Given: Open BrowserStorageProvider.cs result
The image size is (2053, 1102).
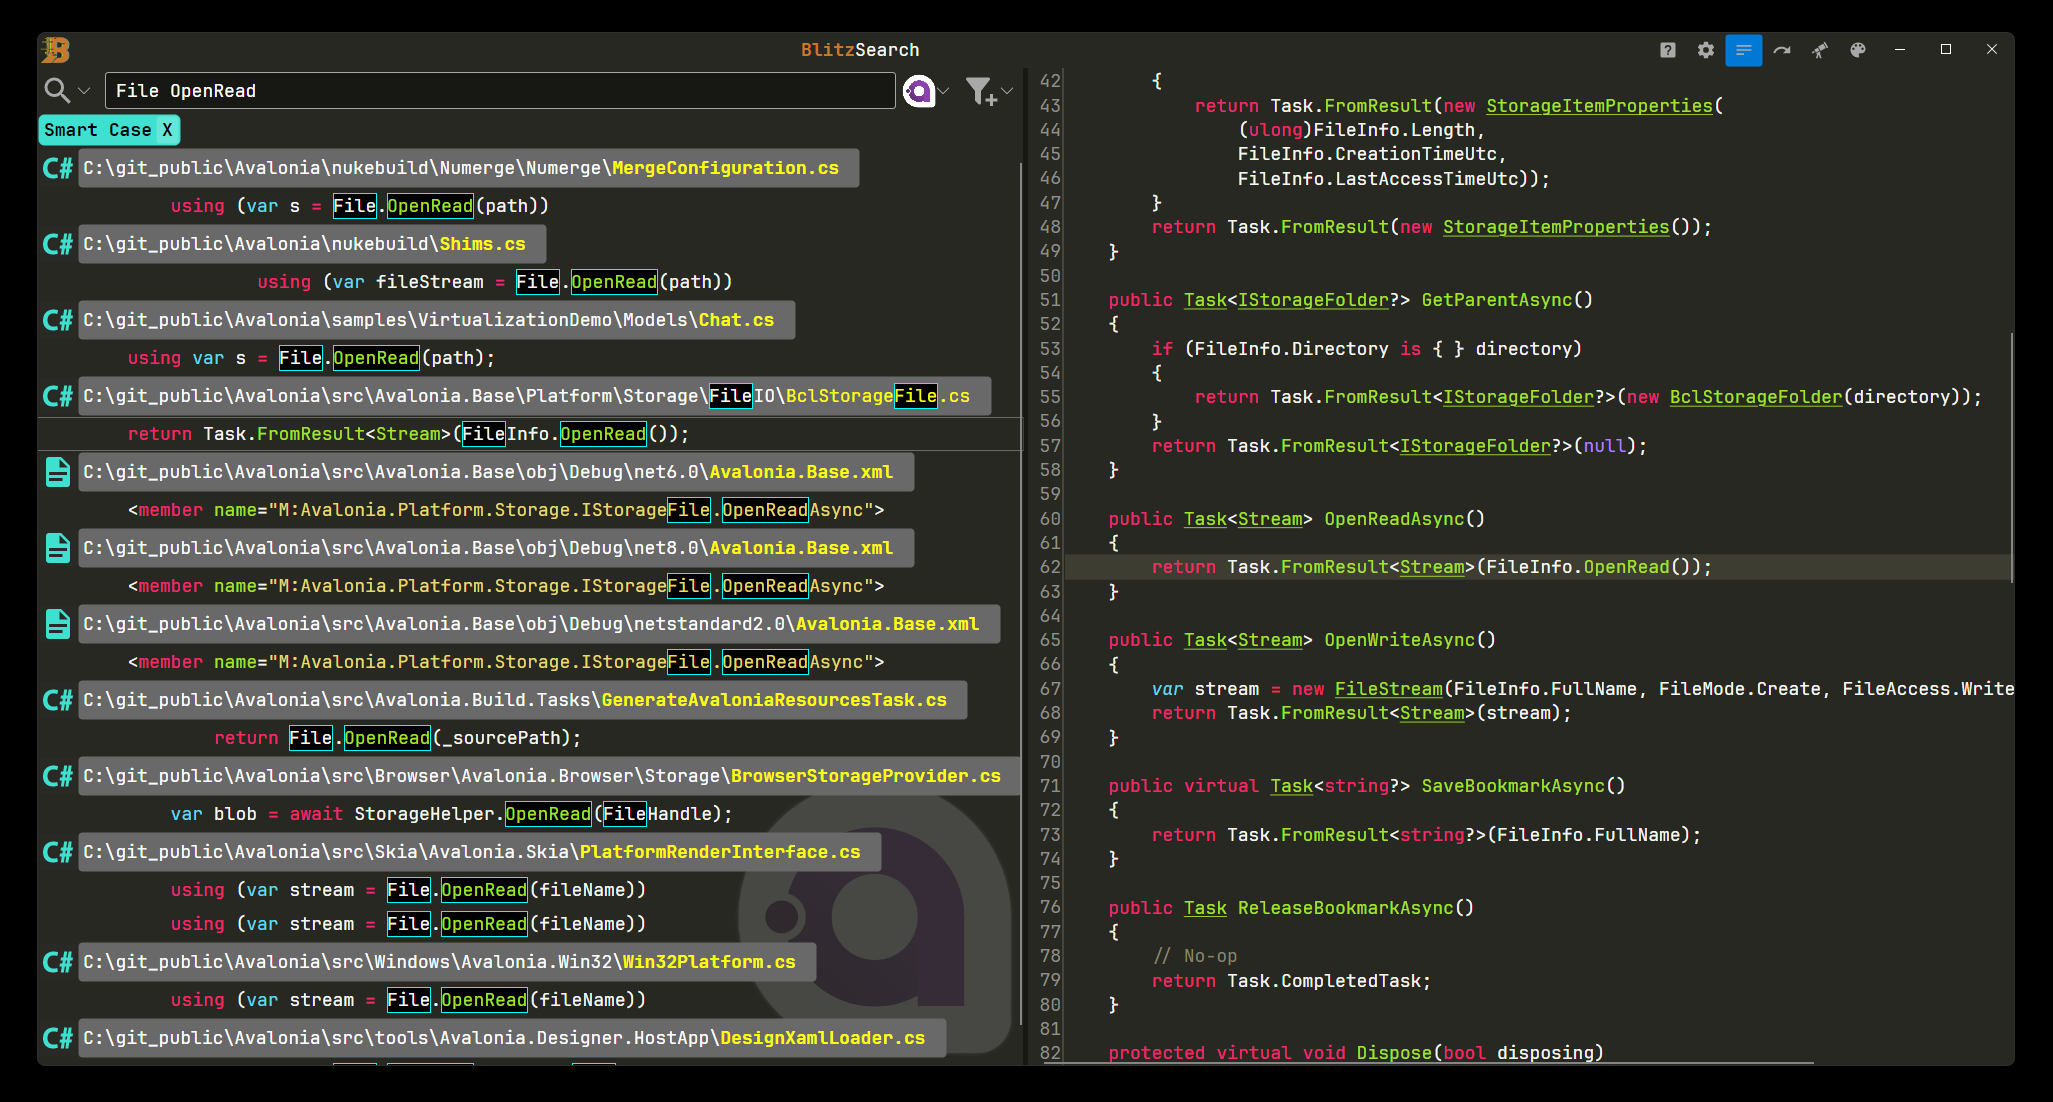Looking at the screenshot, I should point(548,776).
